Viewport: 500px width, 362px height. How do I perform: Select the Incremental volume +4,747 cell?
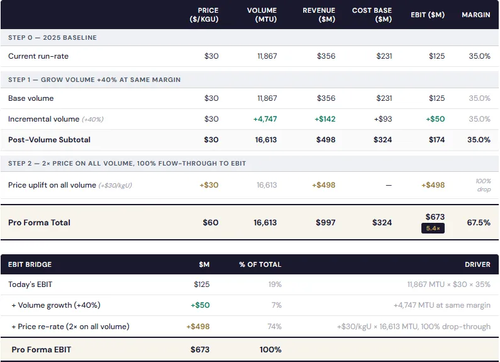pyautogui.click(x=265, y=119)
